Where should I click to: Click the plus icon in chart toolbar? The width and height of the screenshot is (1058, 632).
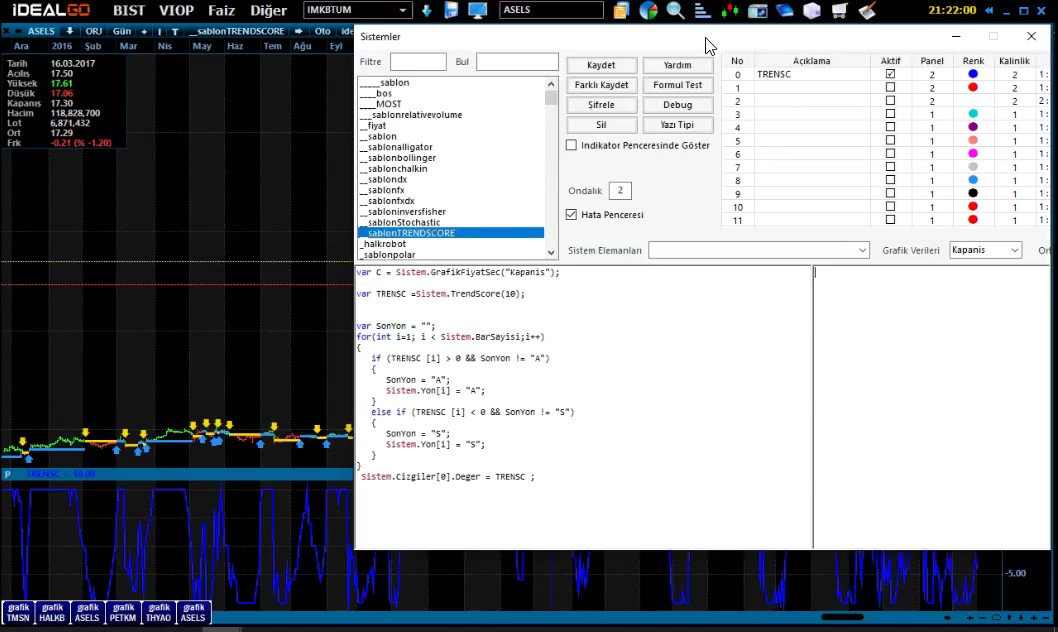tap(144, 31)
